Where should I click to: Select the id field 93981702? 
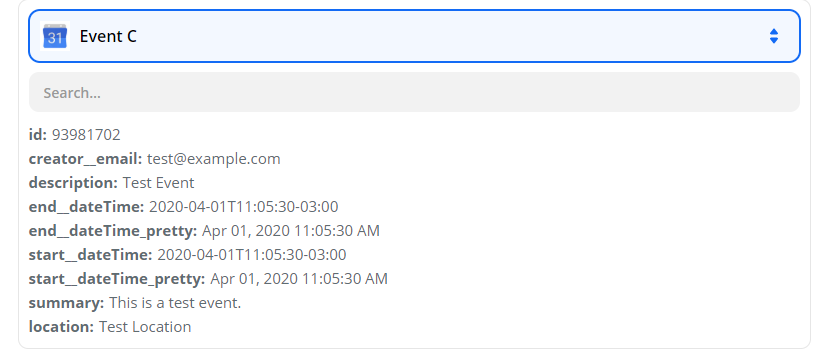pos(74,135)
